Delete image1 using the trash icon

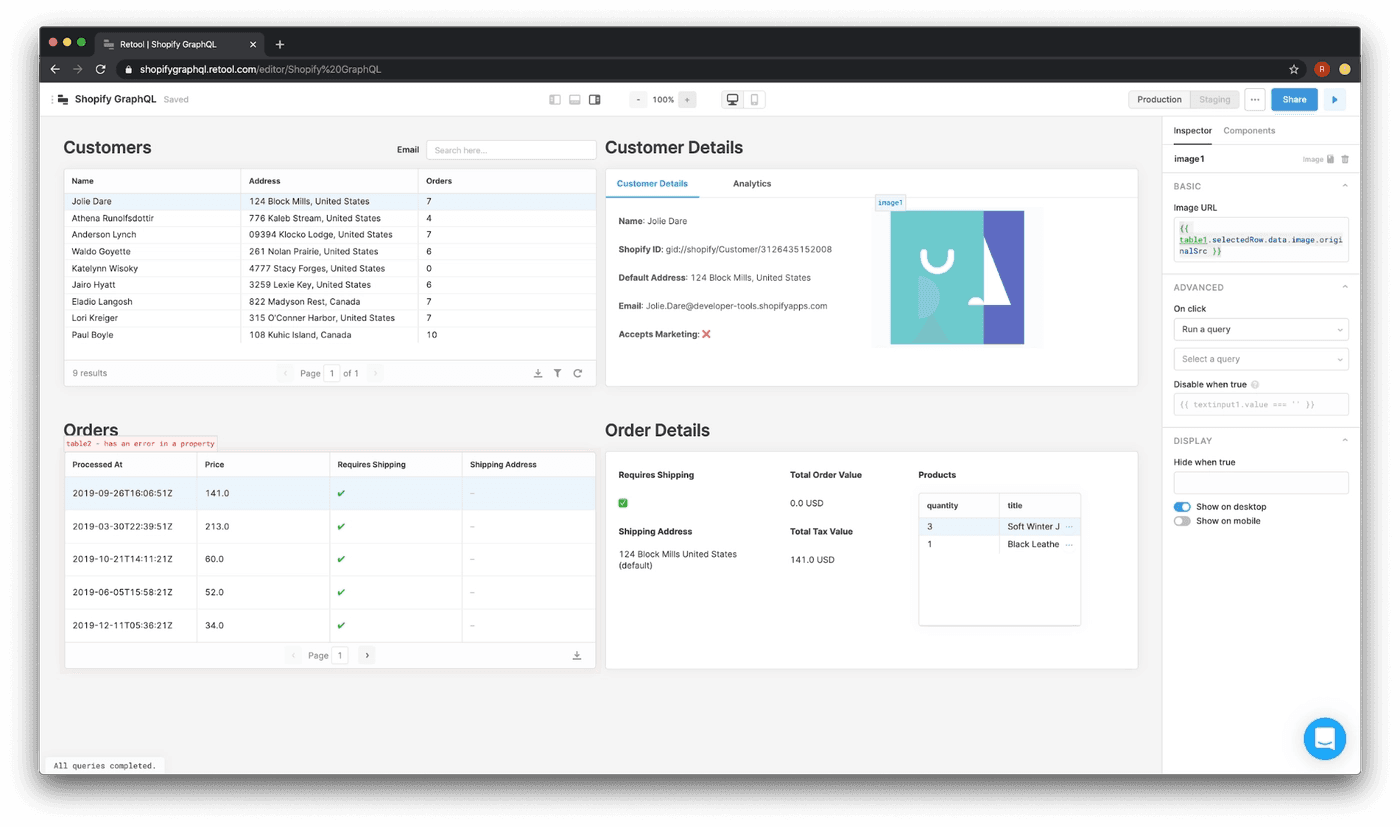pyautogui.click(x=1344, y=159)
